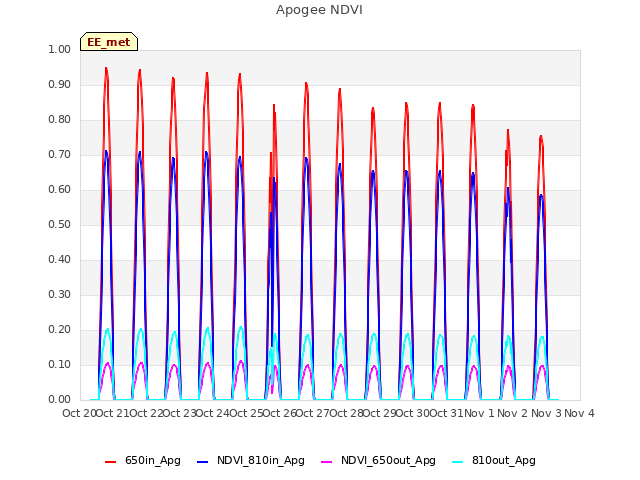Click the Oct 26 x-axis date label
Screen dimensions: 640x480
280,413
